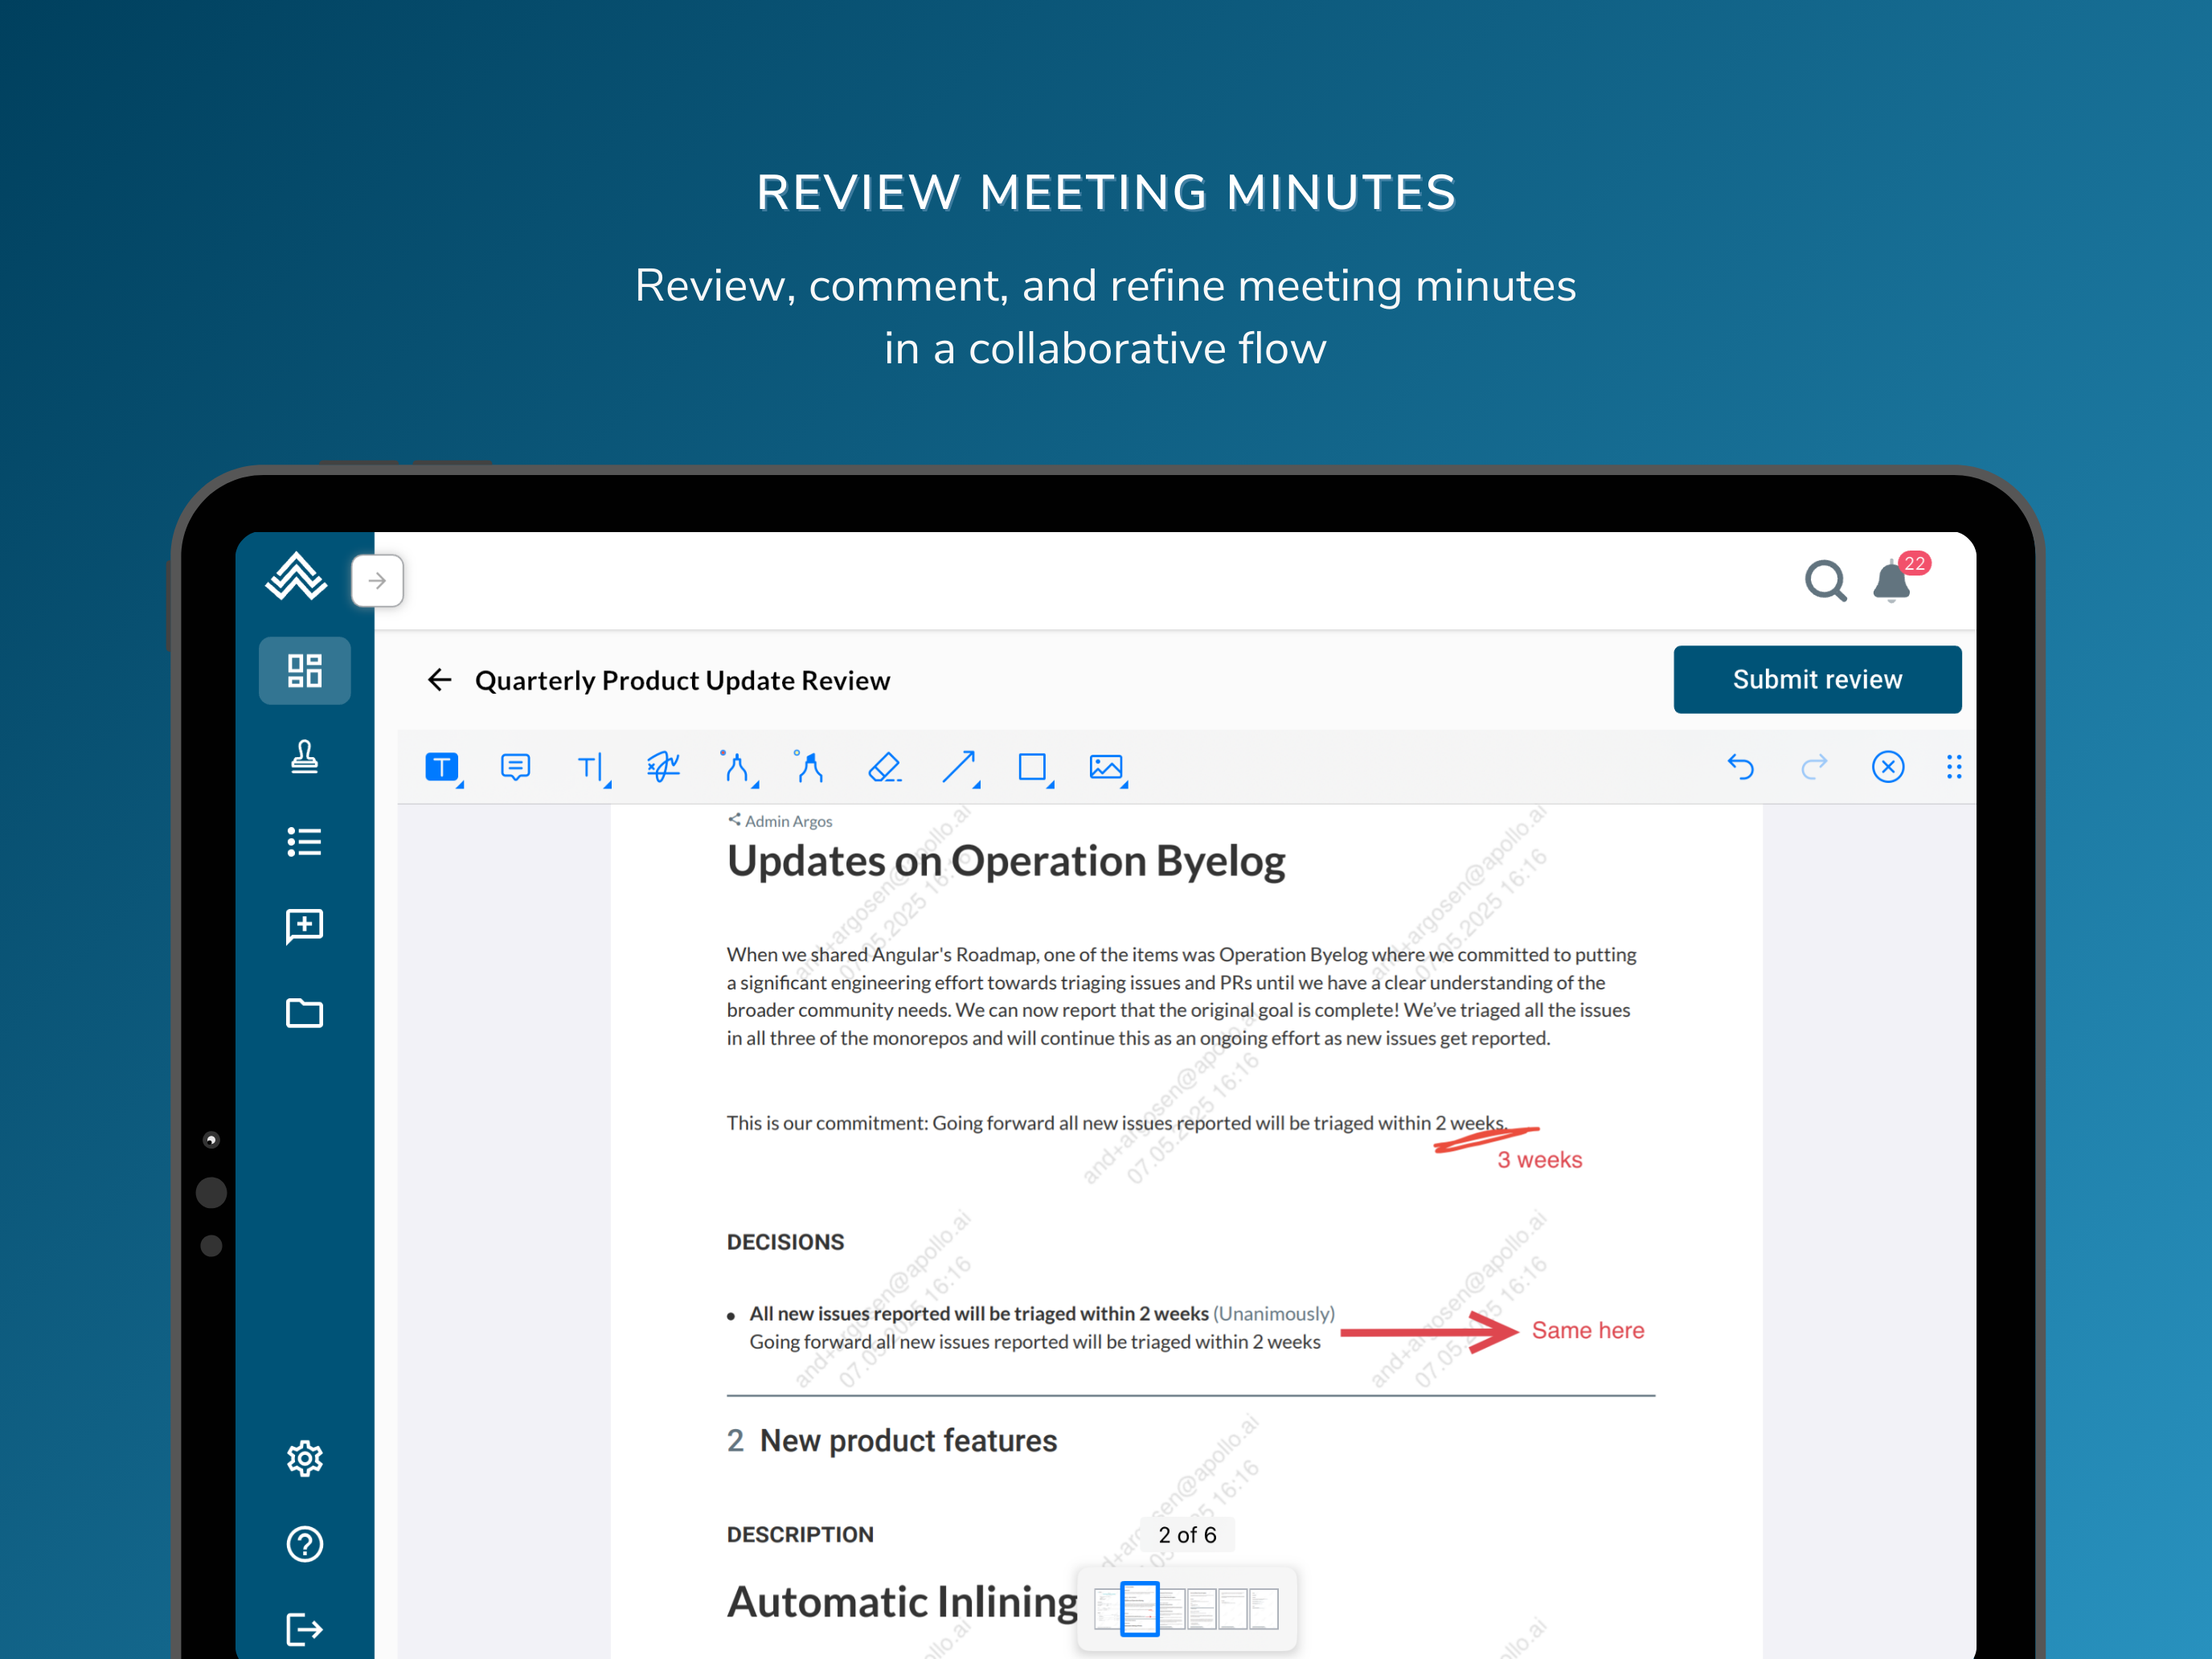The width and height of the screenshot is (2212, 1659).
Task: Select the '3 weeks' red annotation
Action: tap(1539, 1160)
